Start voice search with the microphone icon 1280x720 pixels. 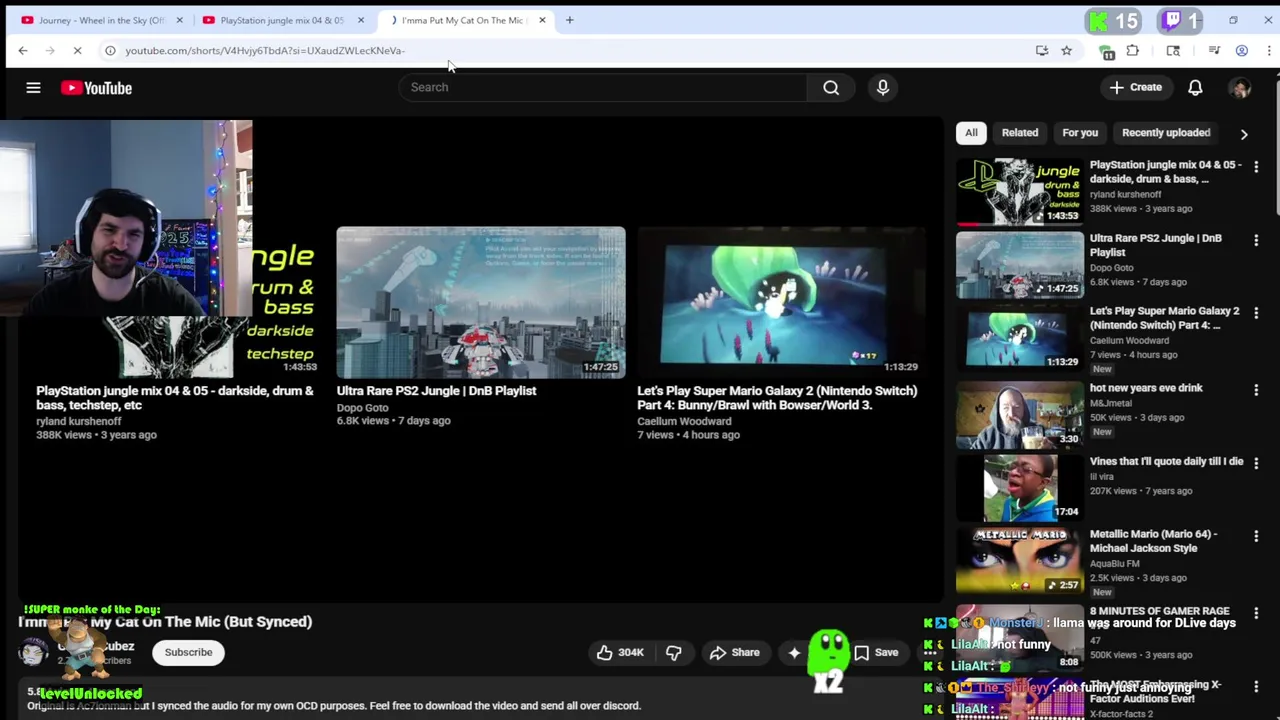pos(883,87)
